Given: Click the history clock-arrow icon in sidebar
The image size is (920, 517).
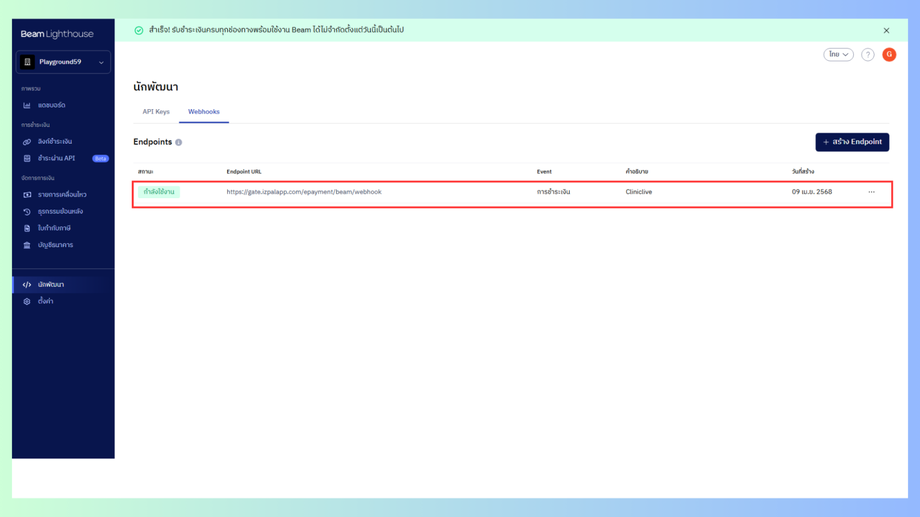Looking at the screenshot, I should coord(27,212).
